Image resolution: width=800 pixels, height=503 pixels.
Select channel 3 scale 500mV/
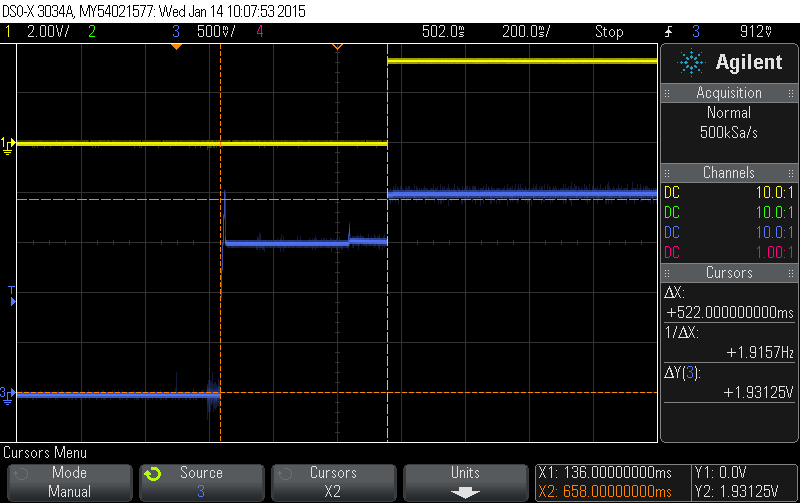pos(216,32)
